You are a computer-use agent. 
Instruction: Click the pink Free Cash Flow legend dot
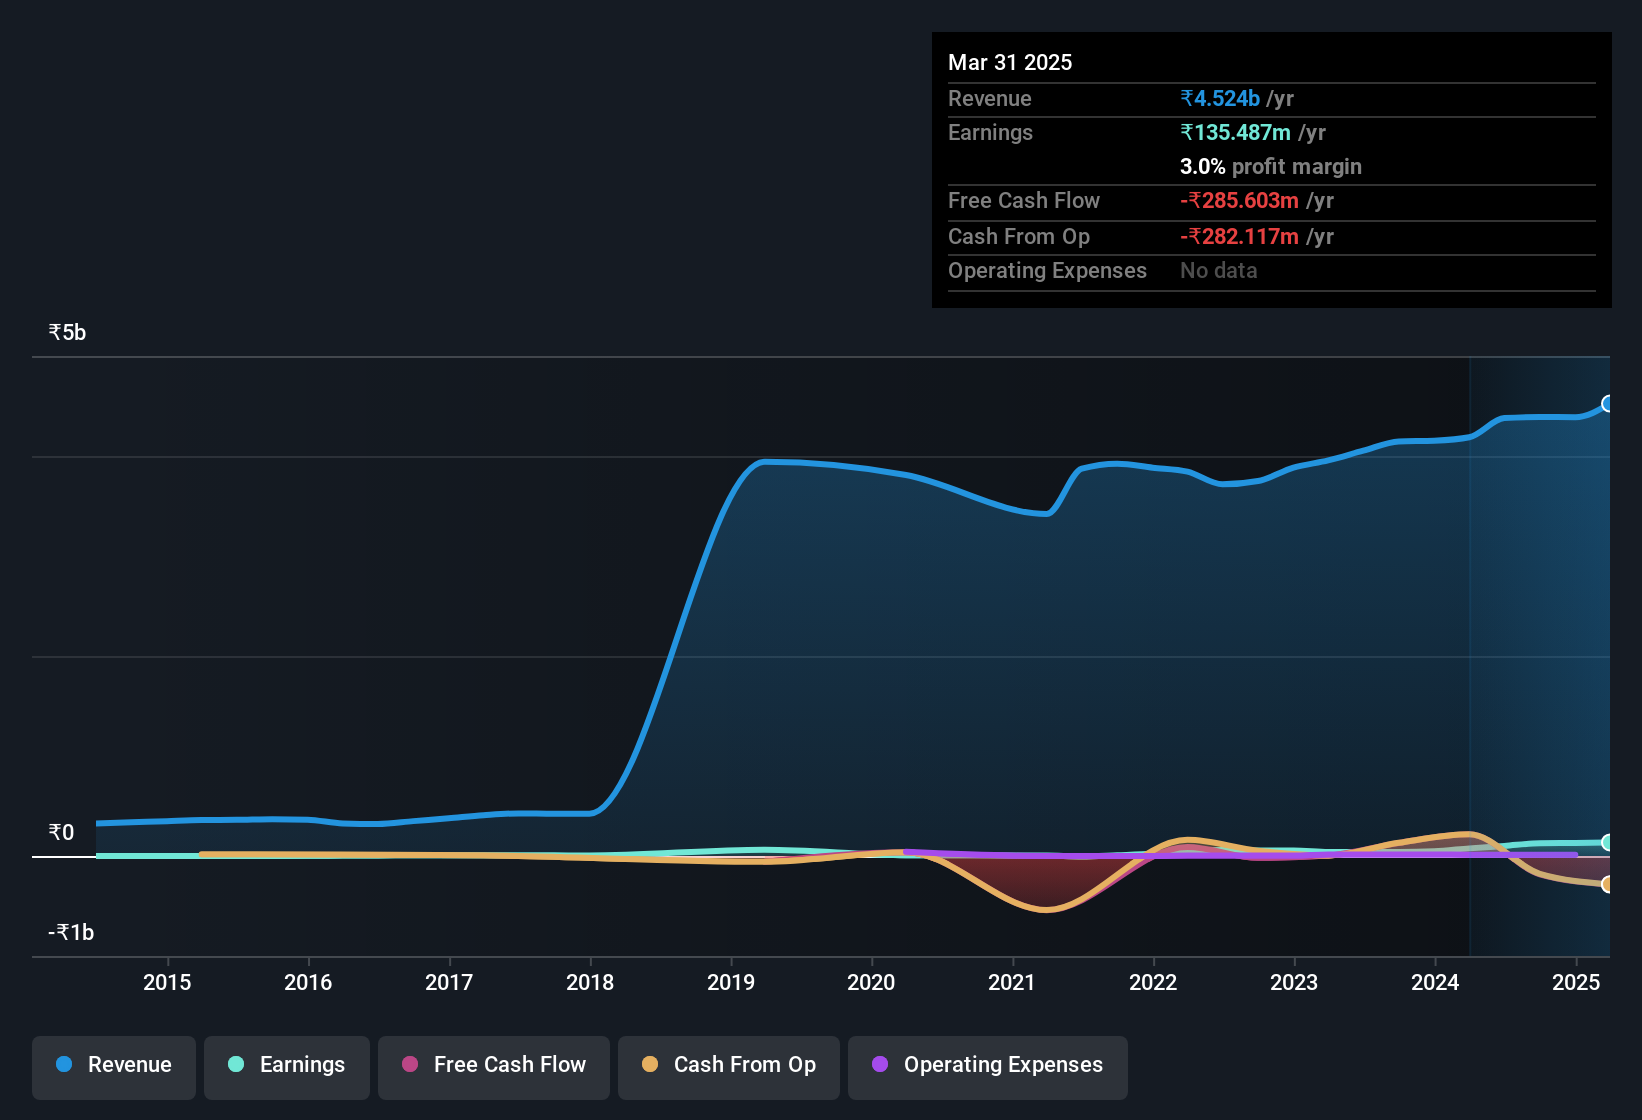pos(410,1065)
